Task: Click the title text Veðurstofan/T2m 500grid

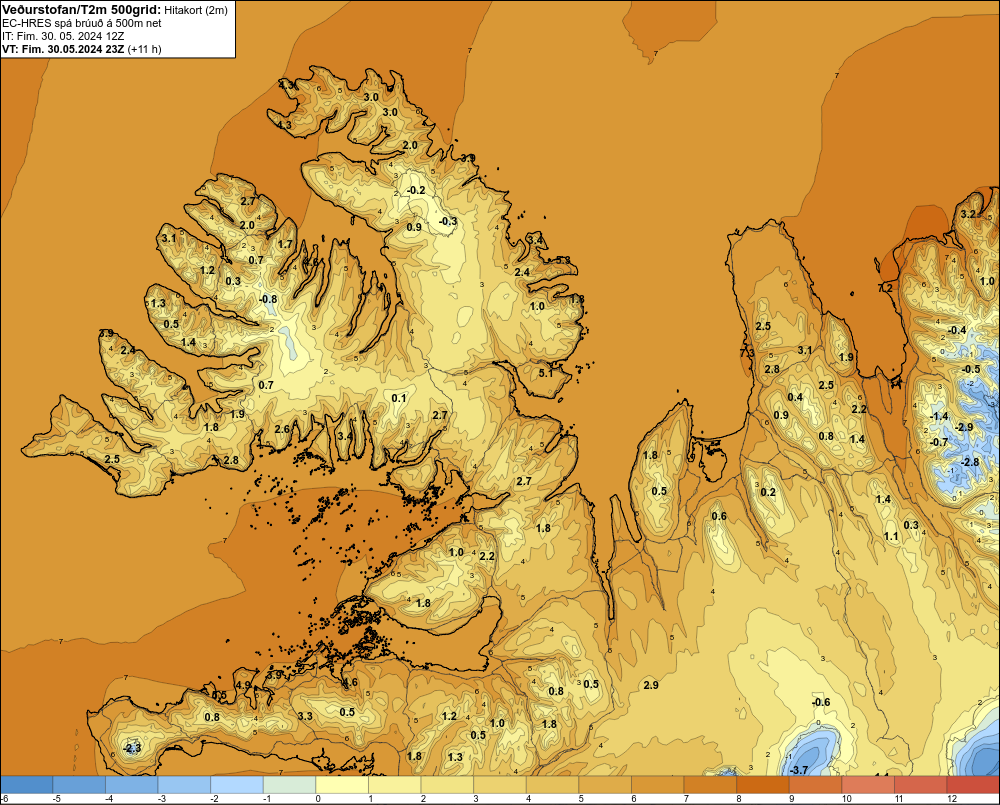Action: 82,9
